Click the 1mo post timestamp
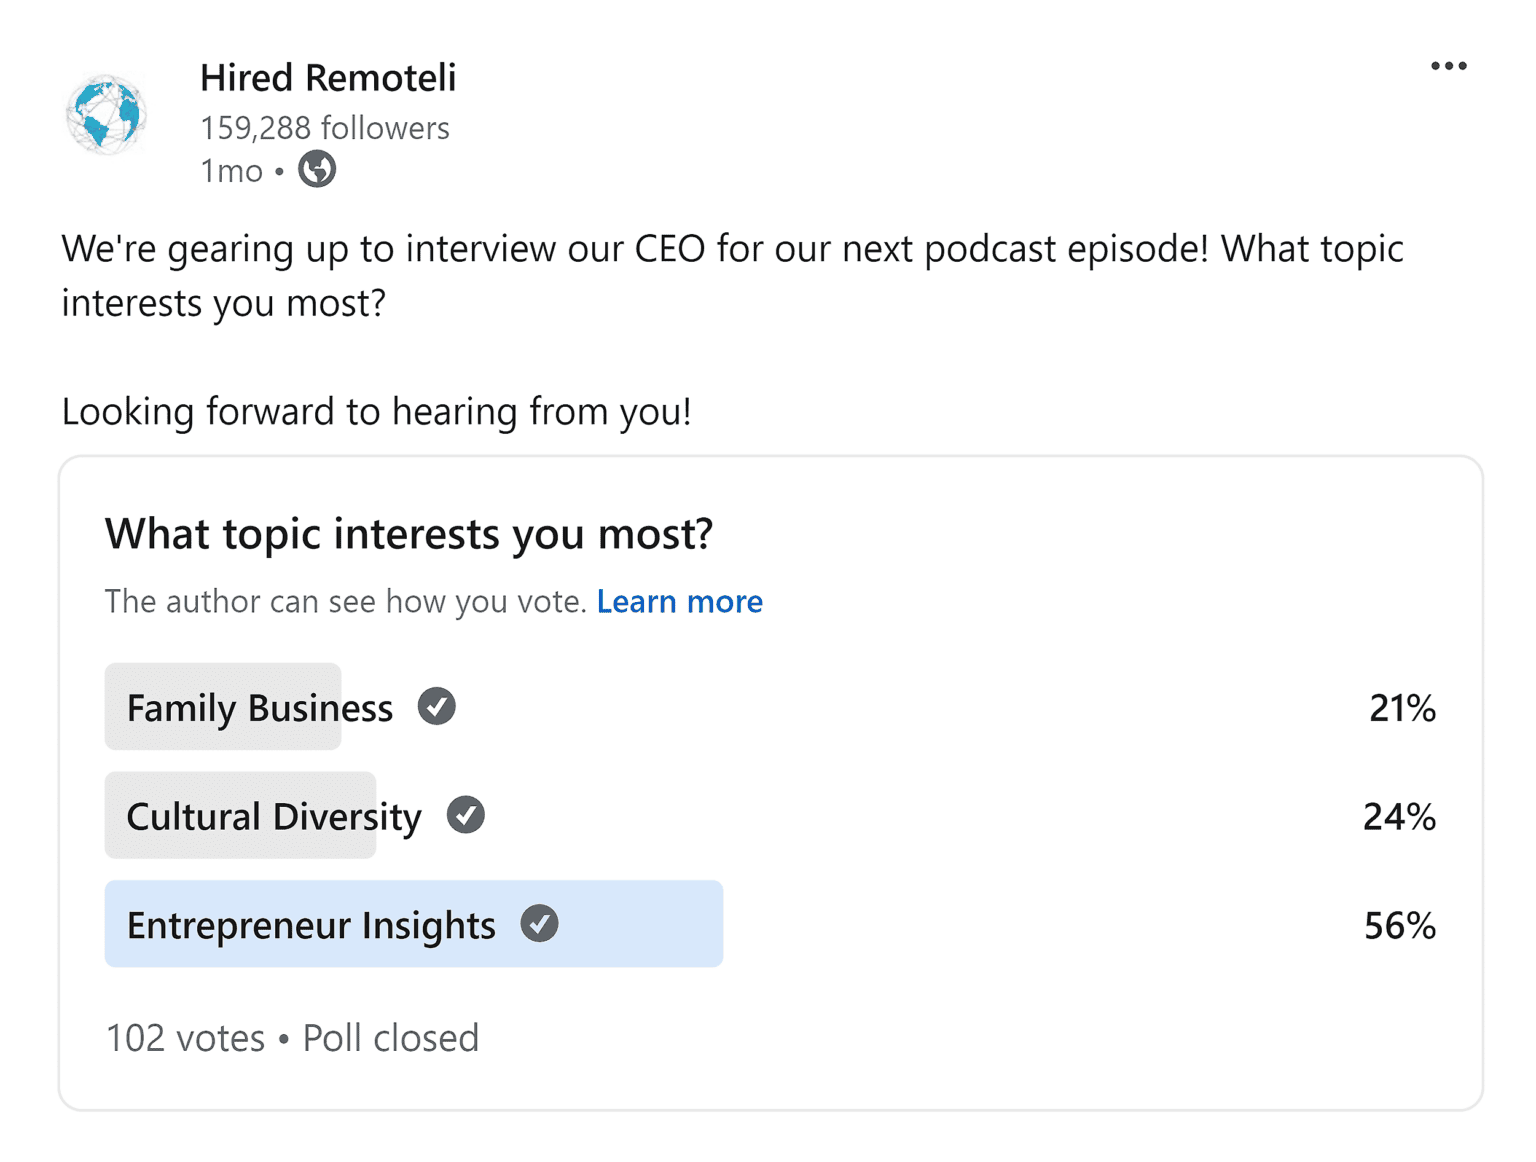This screenshot has width=1536, height=1162. [x=231, y=171]
